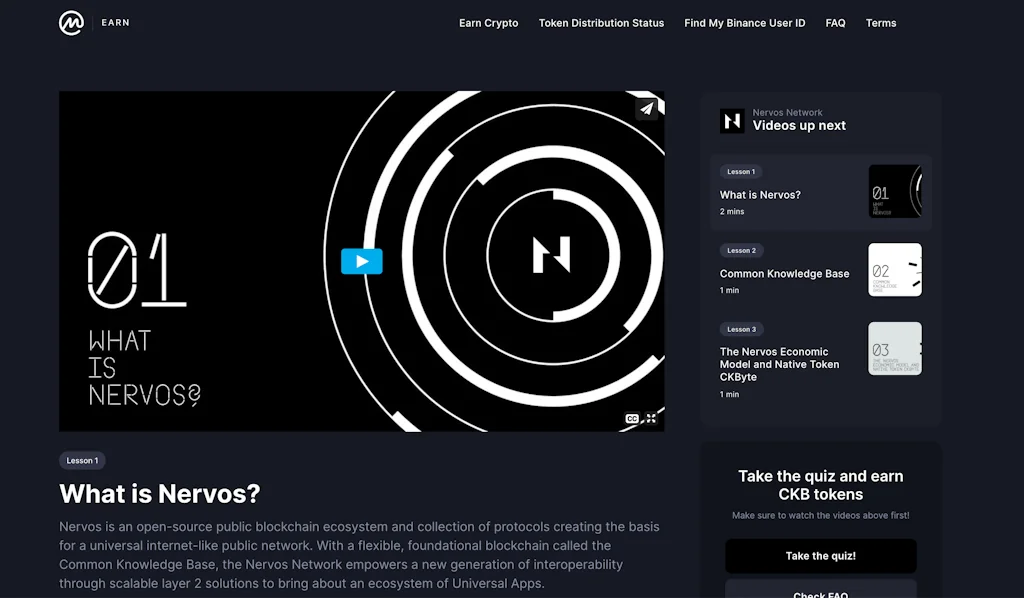Click the CoinMarketCap logo icon
Screen dimensions: 1024x598
pyautogui.click(x=71, y=23)
